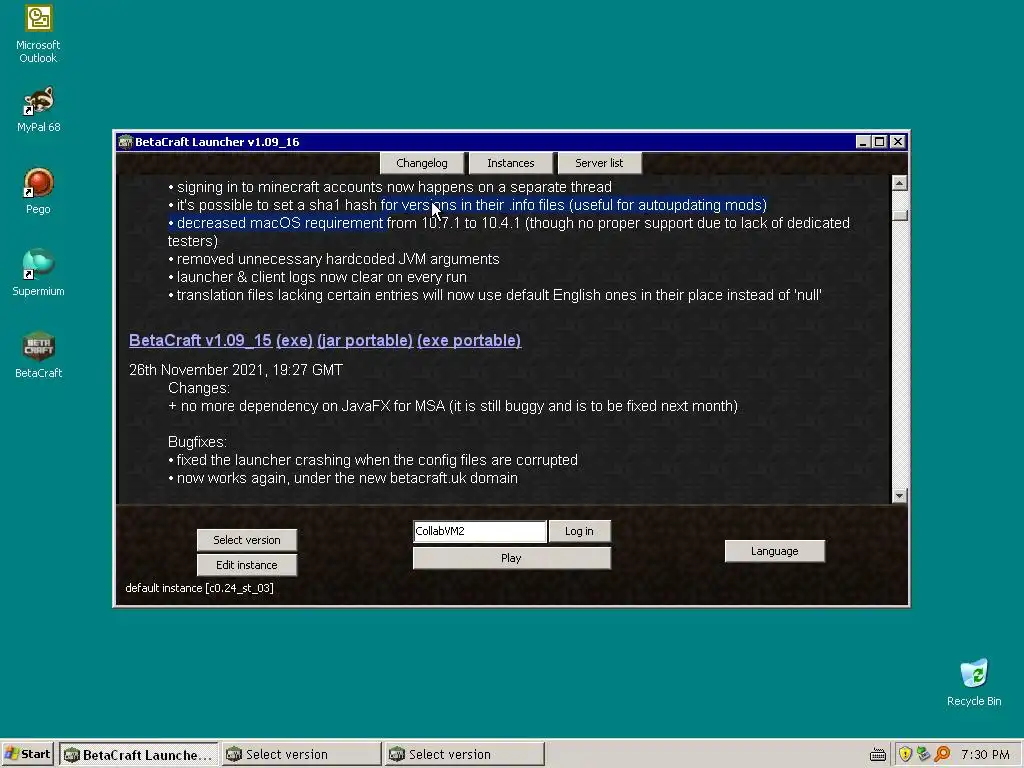Click the 7:30 PM taskbar clock

pyautogui.click(x=985, y=754)
